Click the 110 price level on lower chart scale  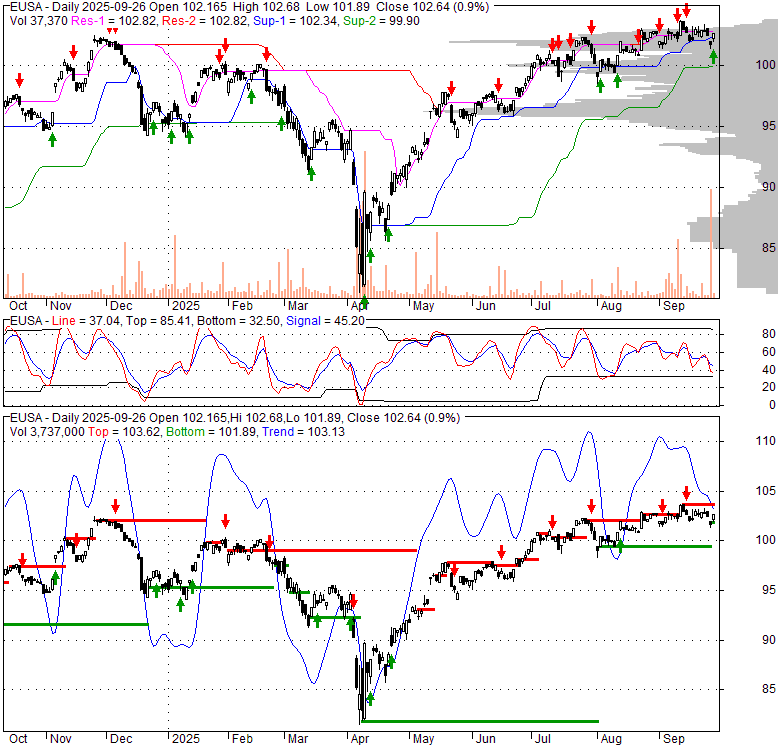[x=766, y=441]
